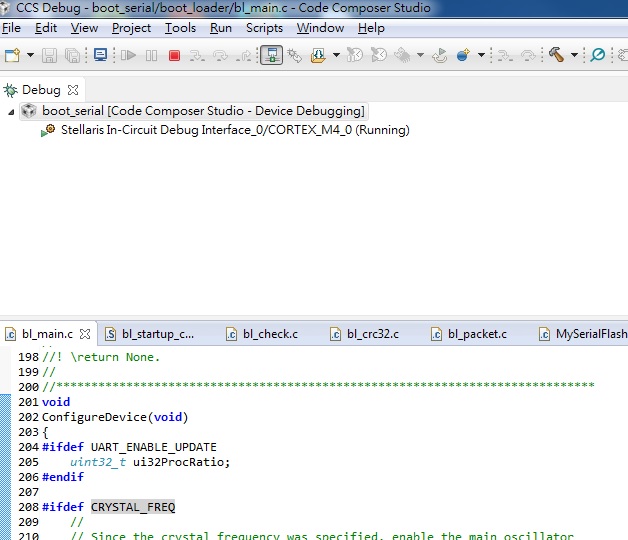The image size is (628, 540).
Task: Click the second reset clock icon
Action: 379,55
